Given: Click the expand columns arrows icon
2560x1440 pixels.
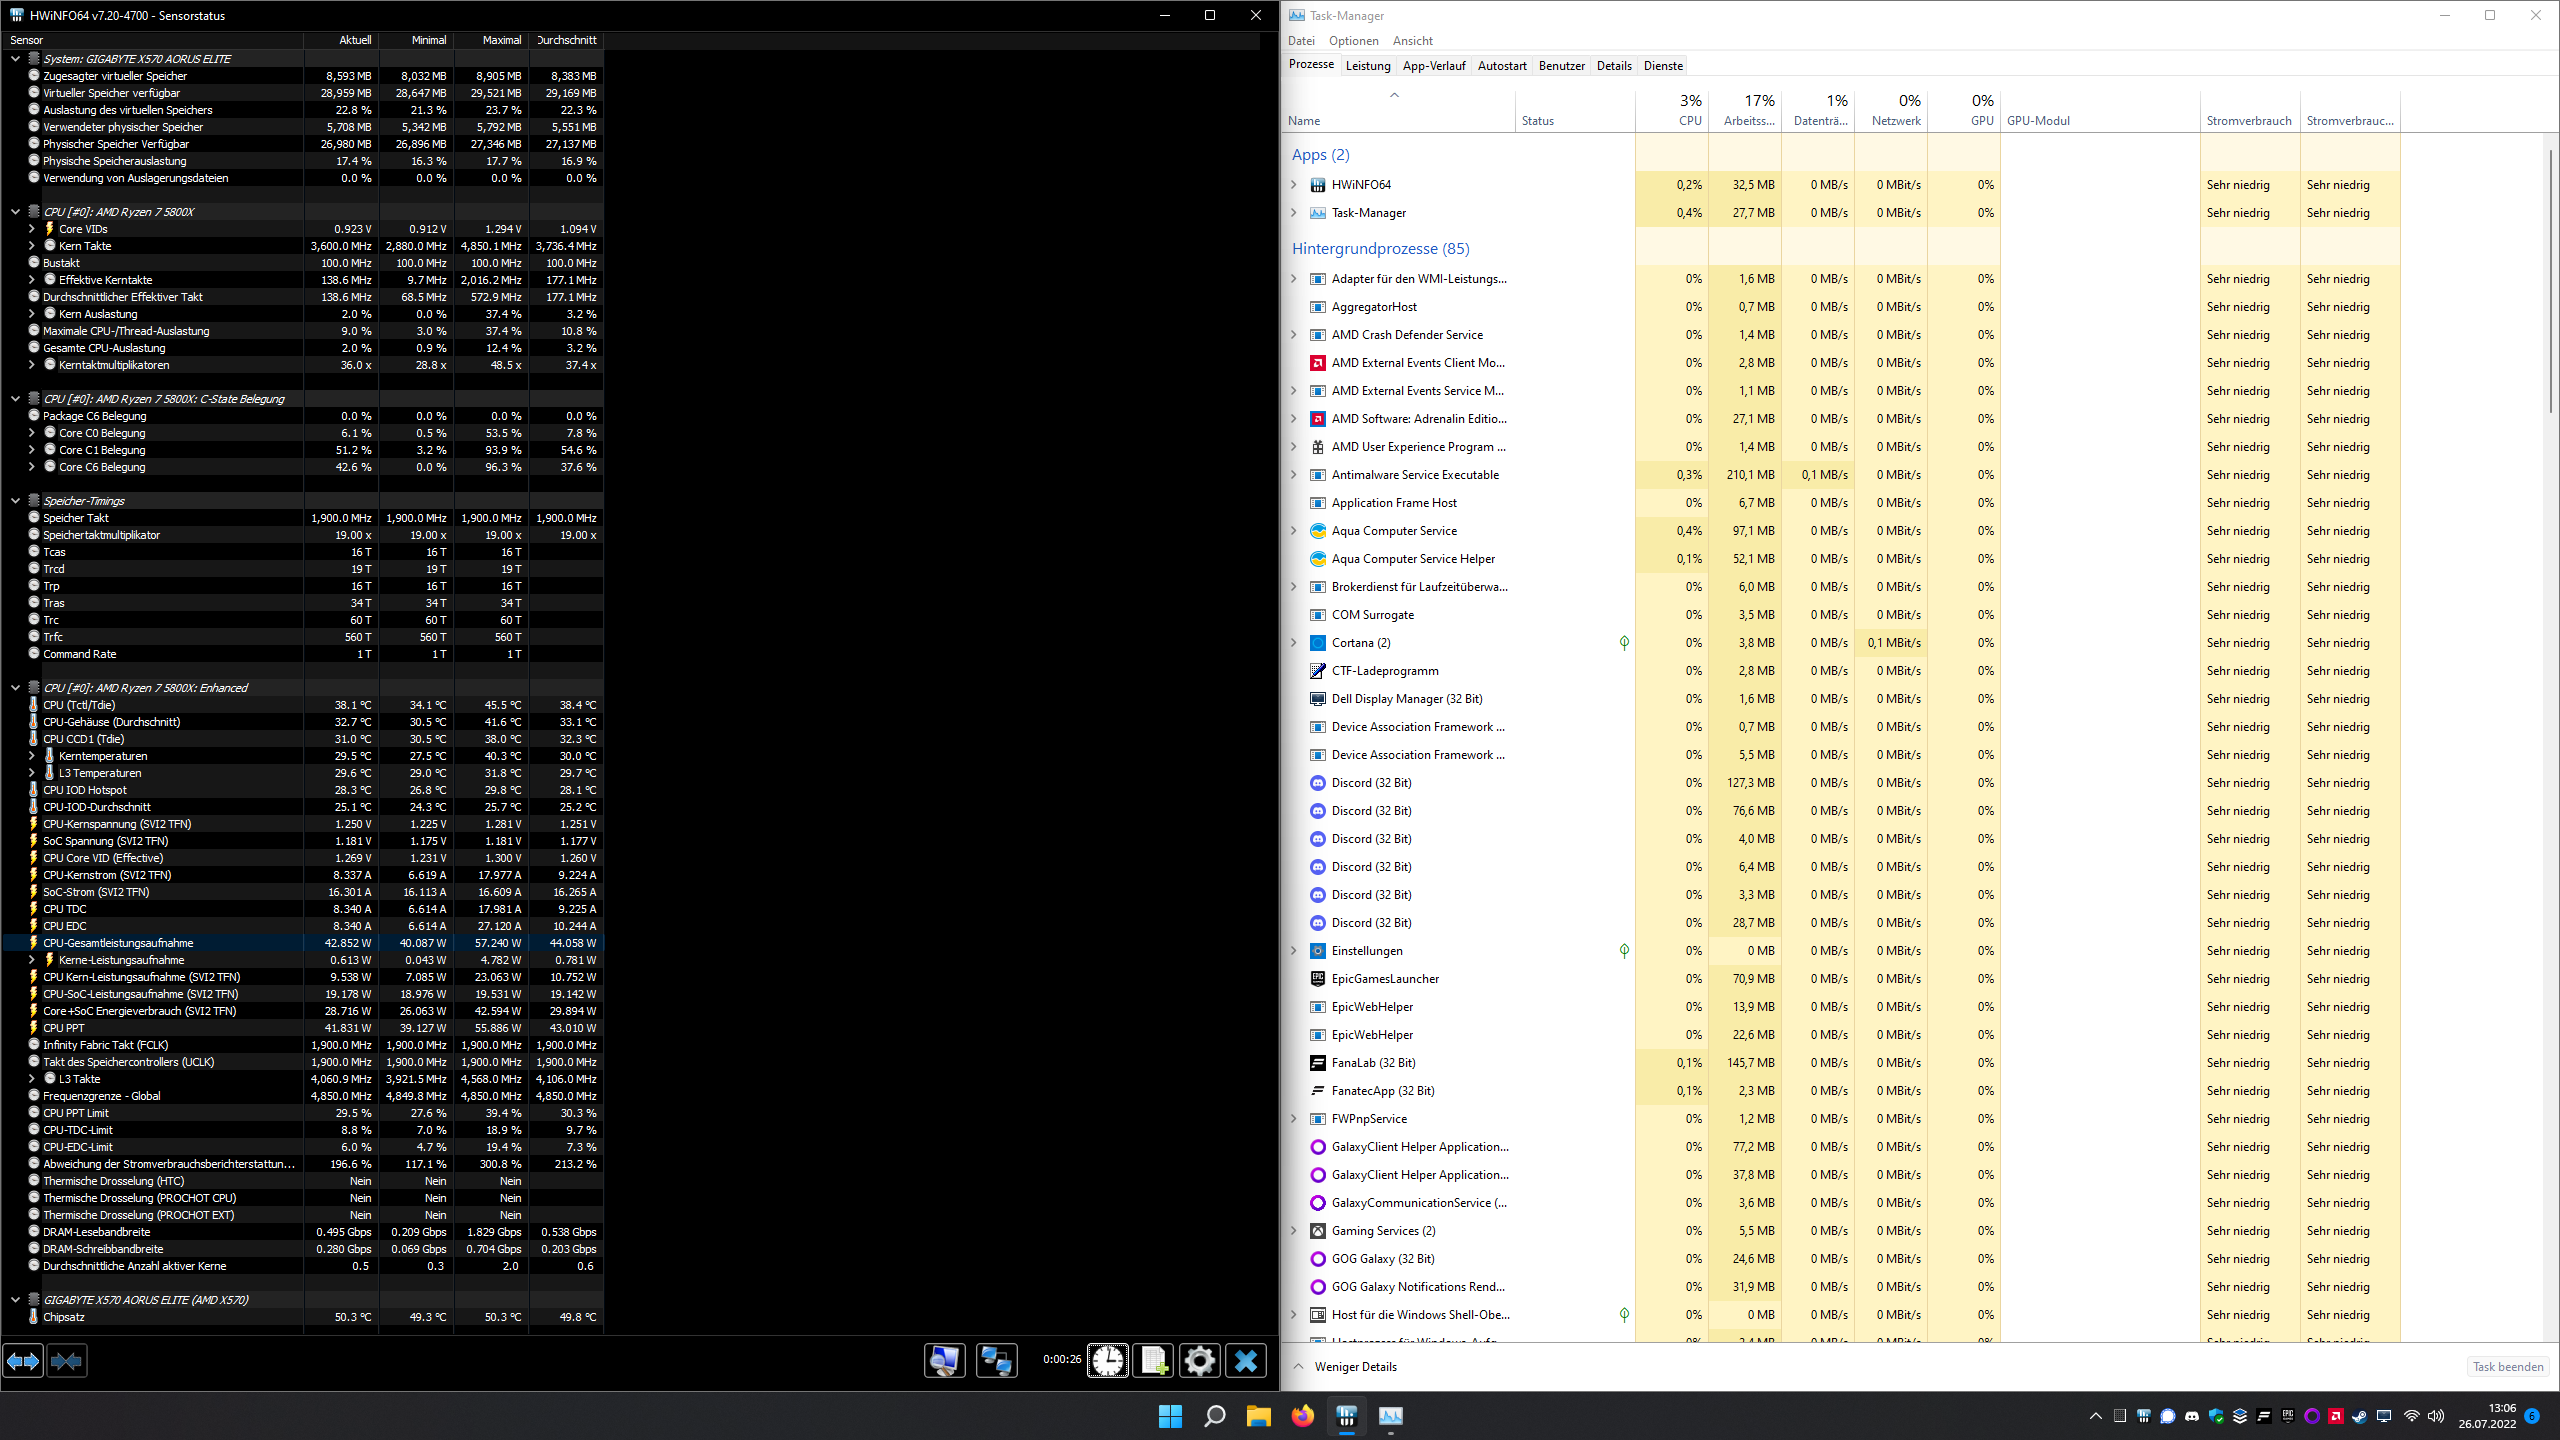Looking at the screenshot, I should [x=23, y=1361].
